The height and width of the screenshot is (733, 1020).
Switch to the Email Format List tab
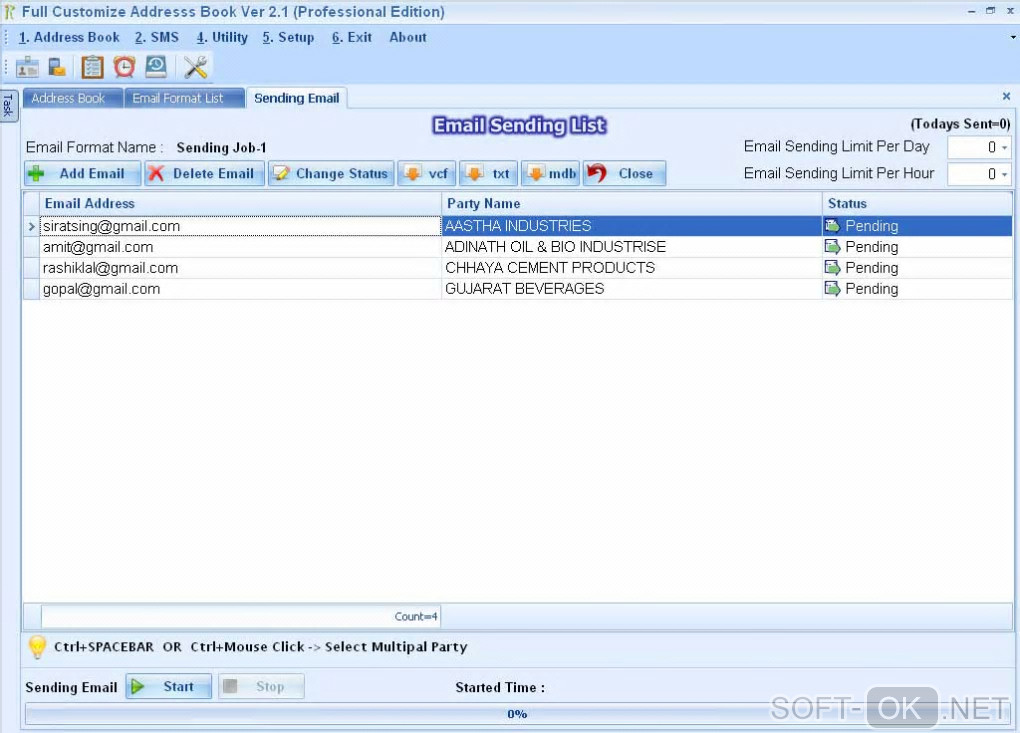point(184,98)
